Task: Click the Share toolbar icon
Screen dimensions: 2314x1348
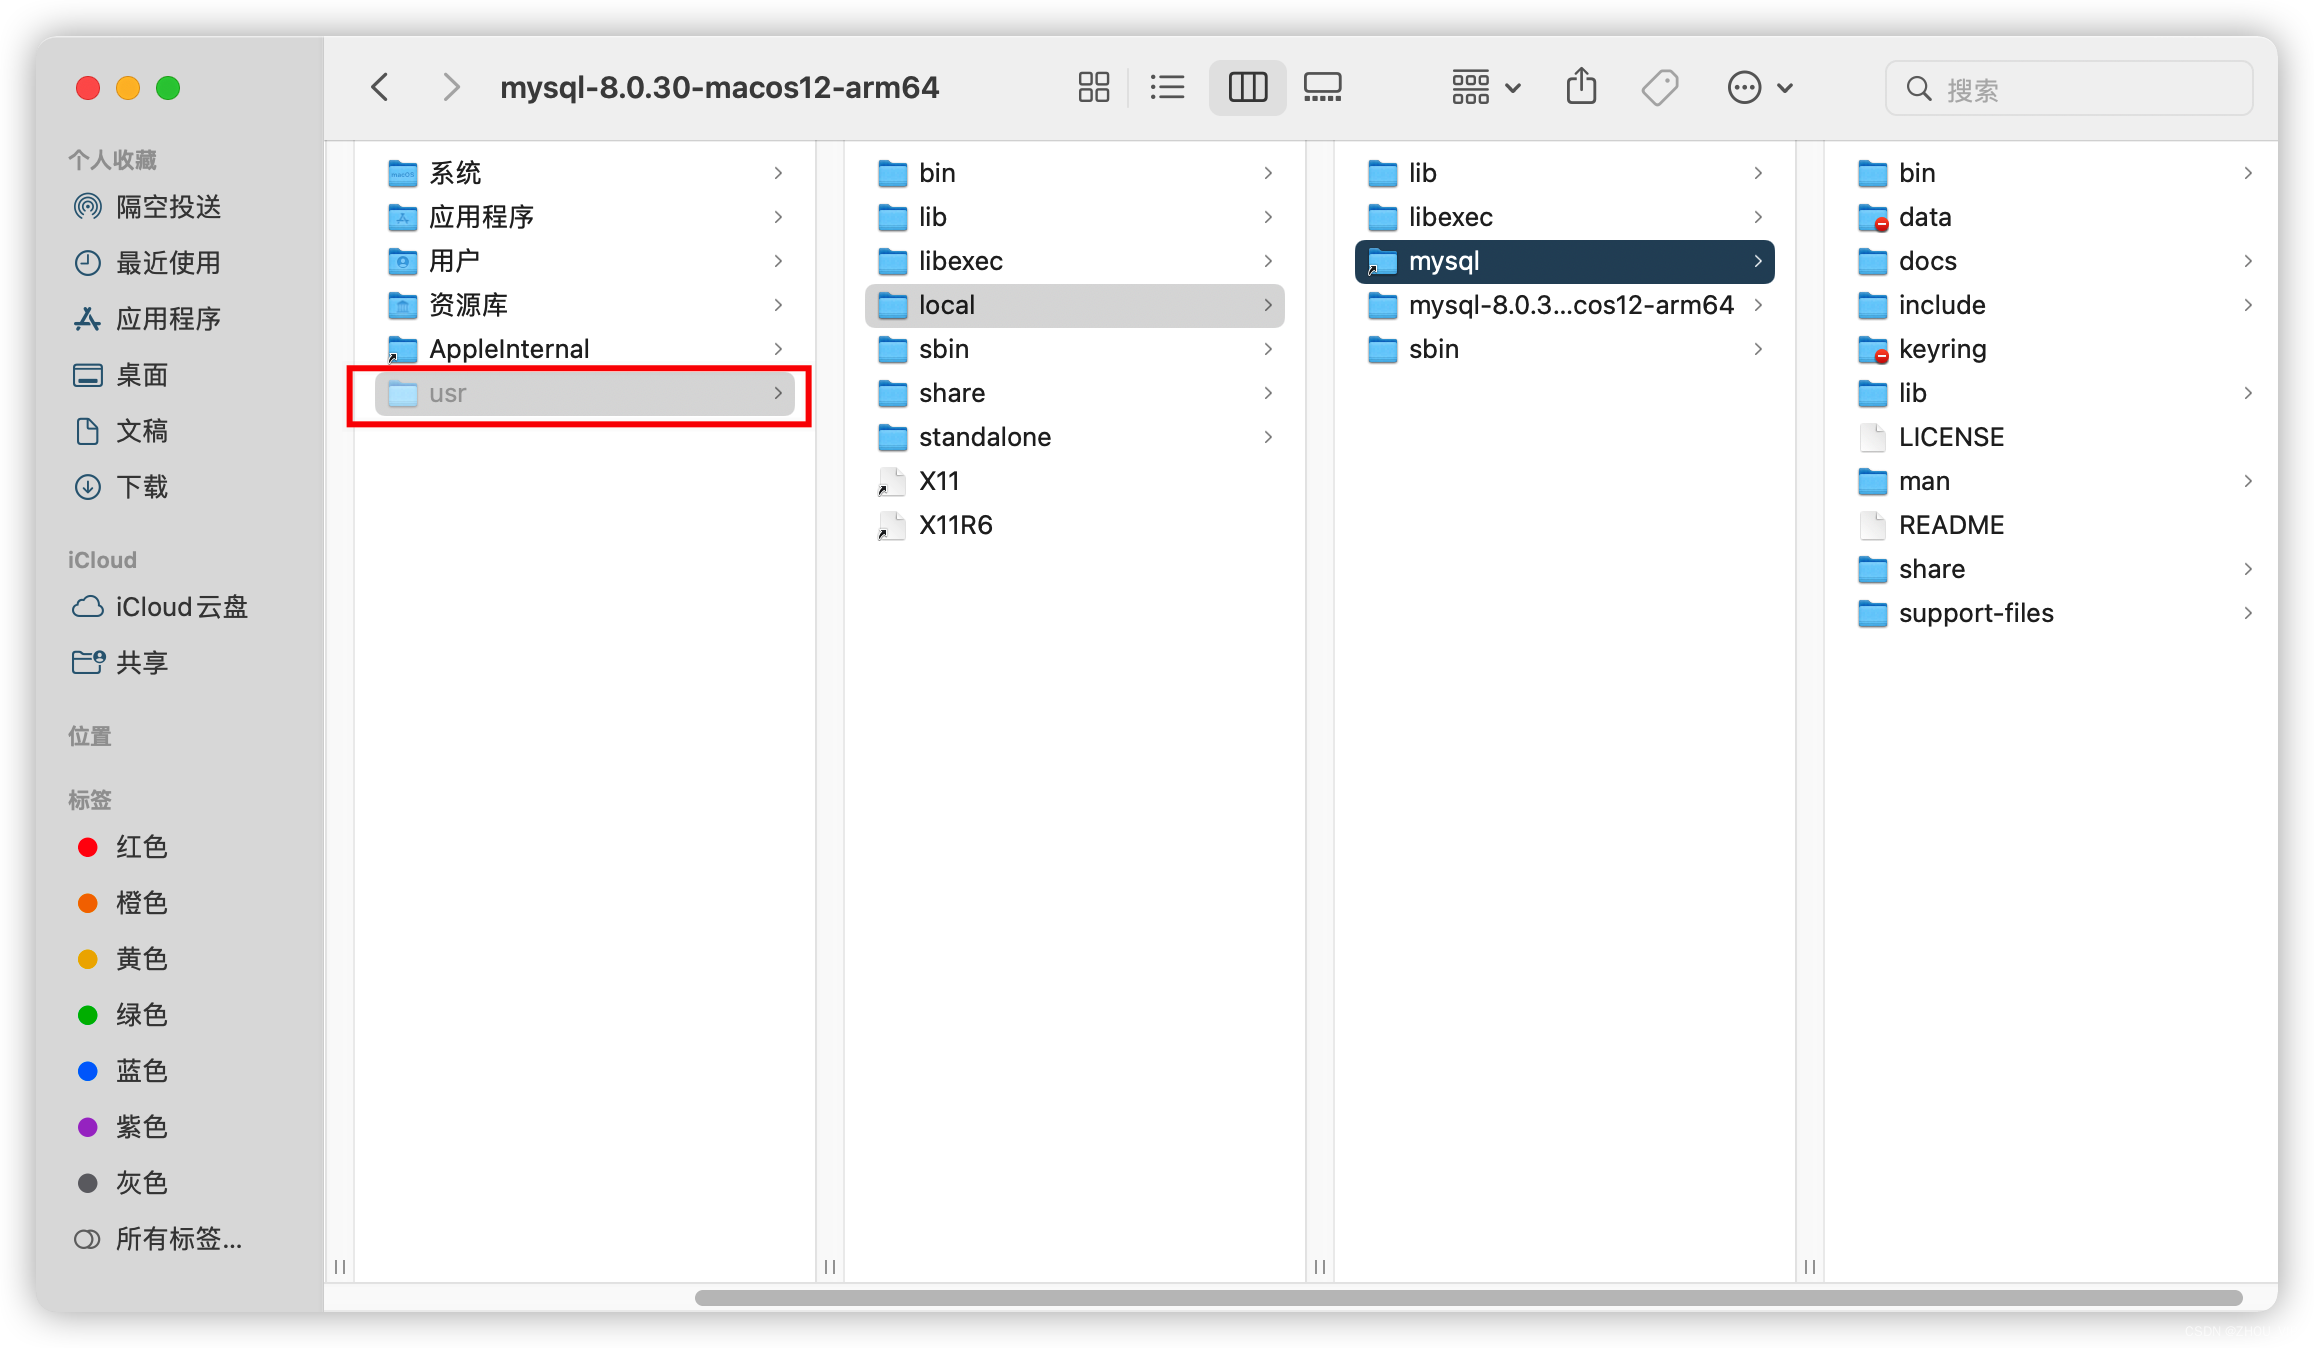Action: pos(1581,88)
